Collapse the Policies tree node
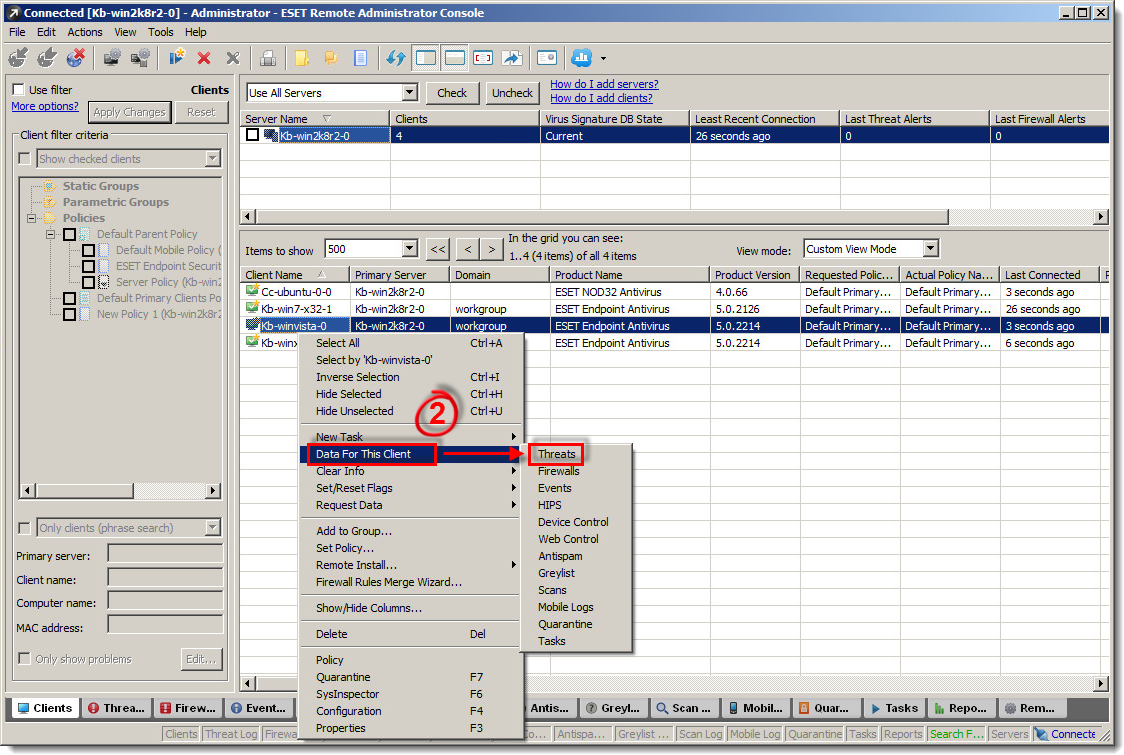This screenshot has width=1124, height=755. click(32, 218)
